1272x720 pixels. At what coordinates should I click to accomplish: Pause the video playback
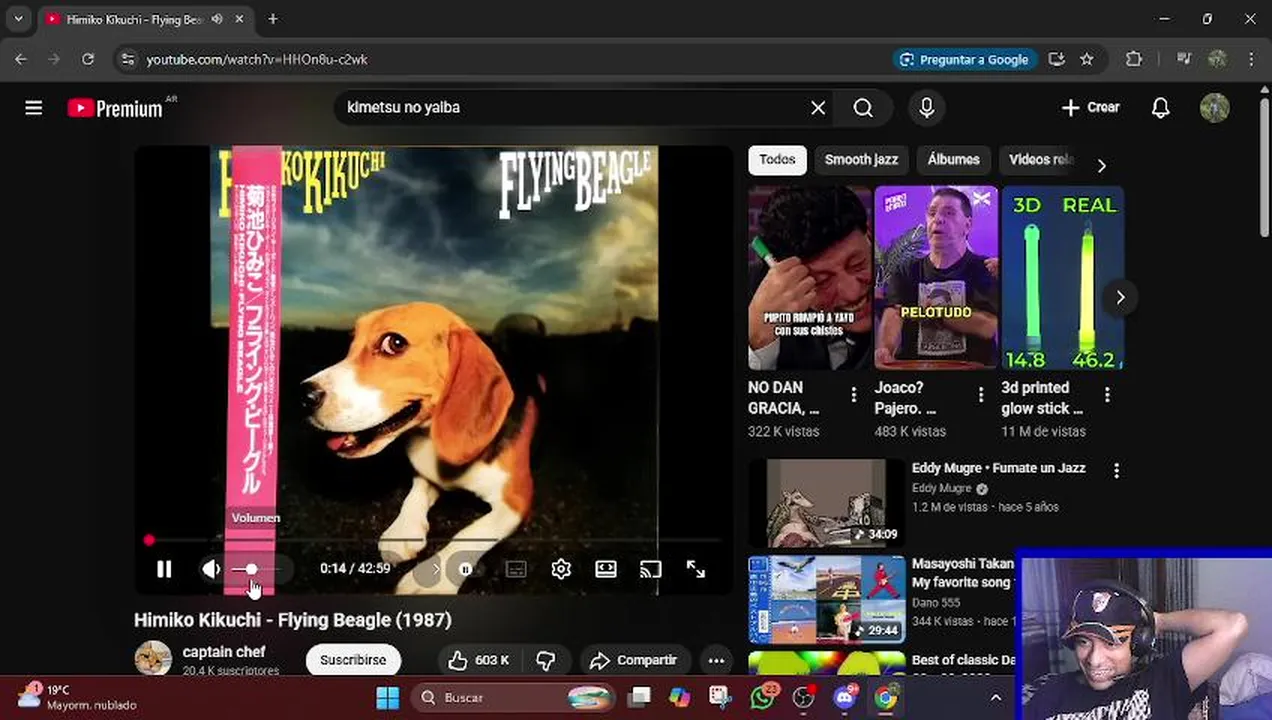(164, 569)
